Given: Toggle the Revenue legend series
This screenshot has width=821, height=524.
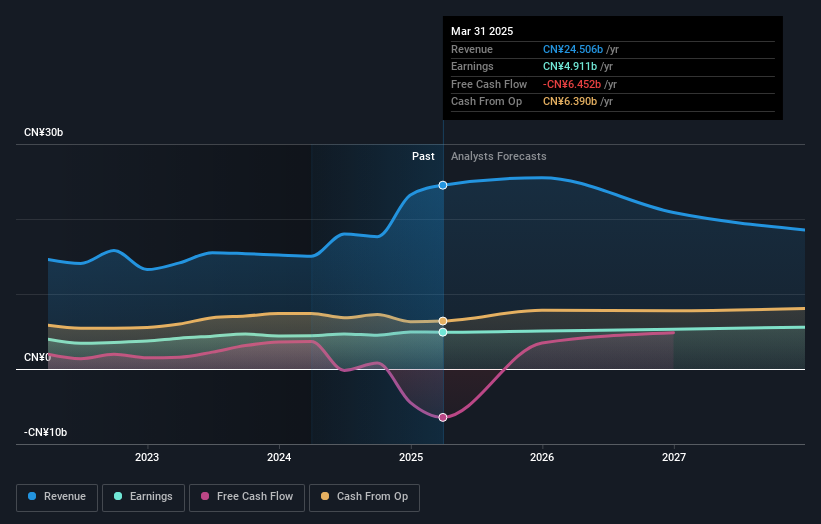Looking at the screenshot, I should 57,497.
